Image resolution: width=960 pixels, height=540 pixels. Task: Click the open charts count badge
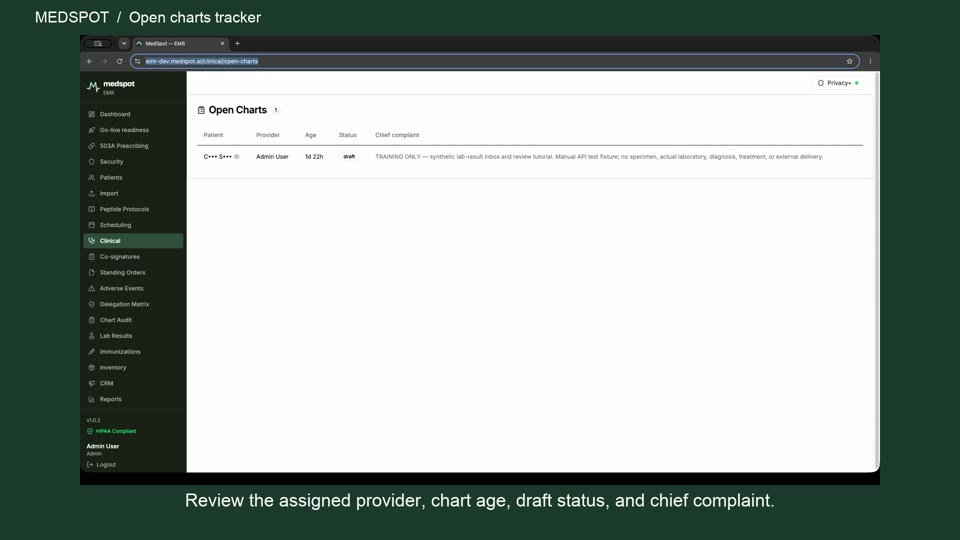click(x=276, y=110)
